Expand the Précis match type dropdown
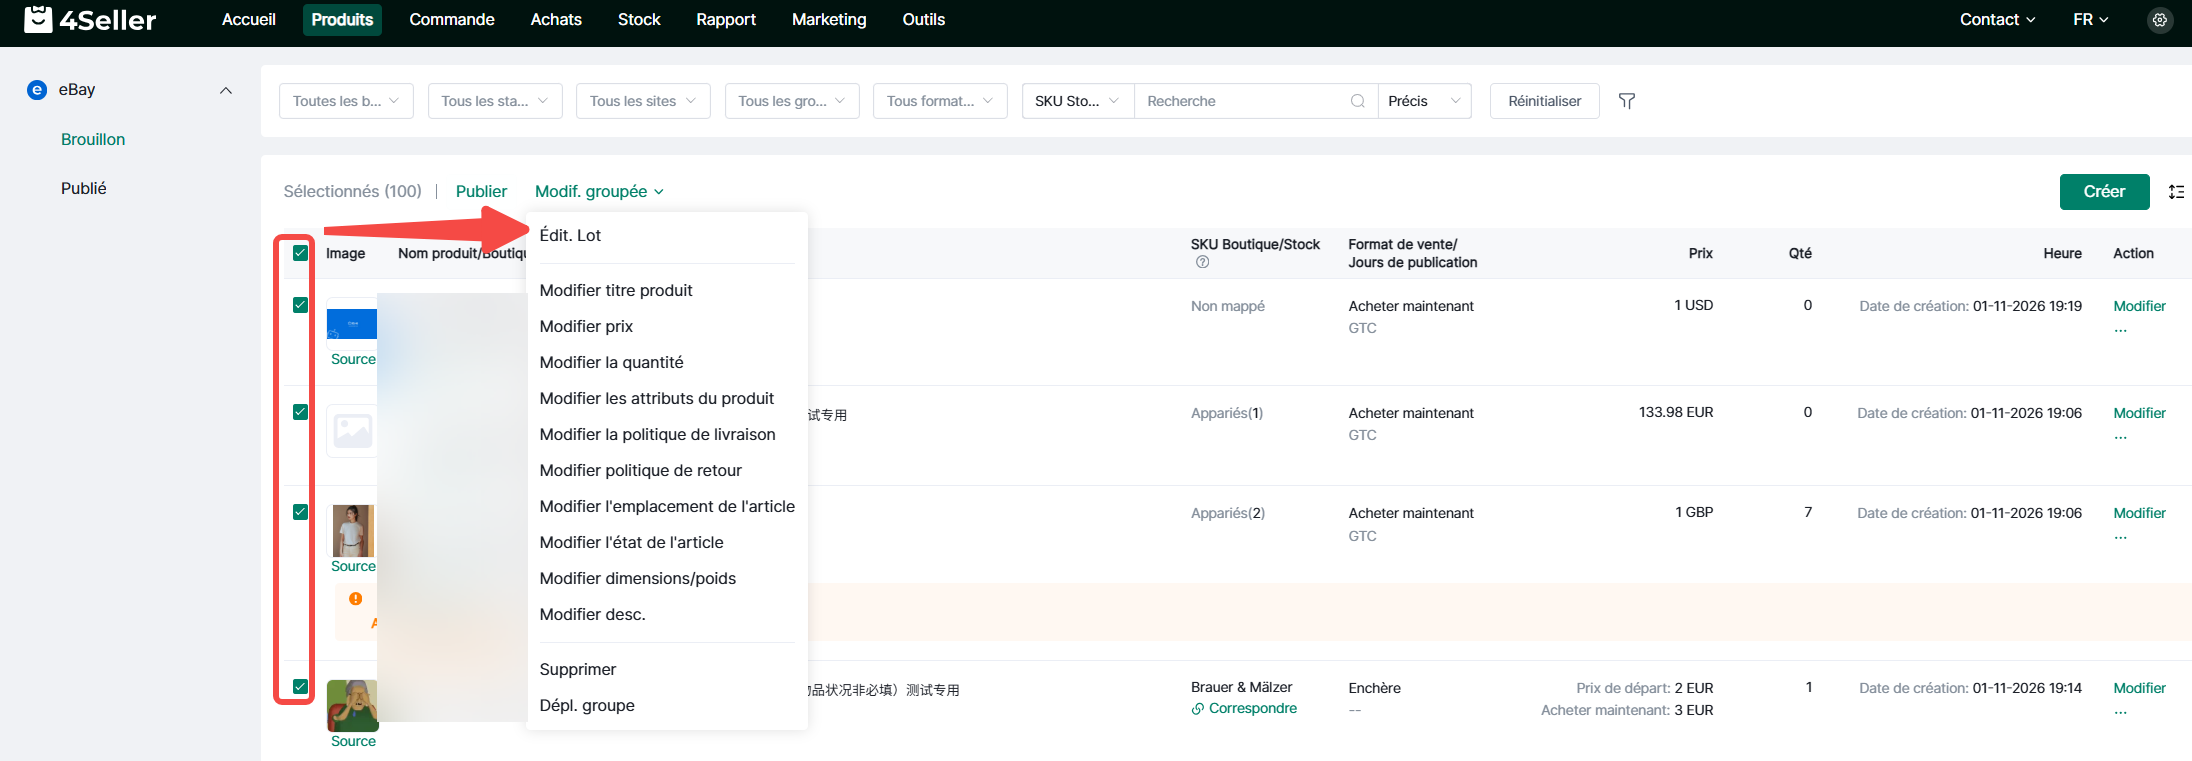 tap(1423, 101)
